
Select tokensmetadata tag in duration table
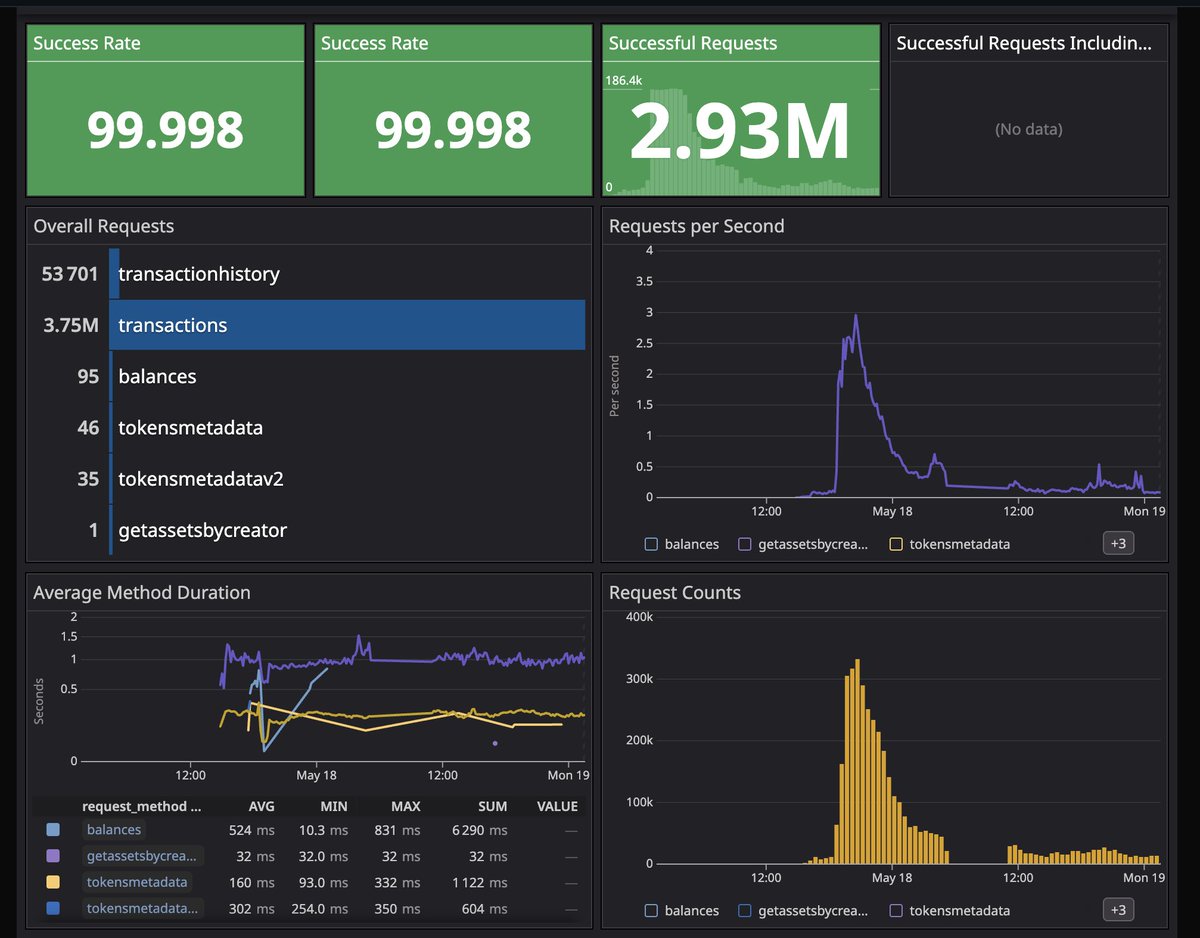tap(137, 882)
